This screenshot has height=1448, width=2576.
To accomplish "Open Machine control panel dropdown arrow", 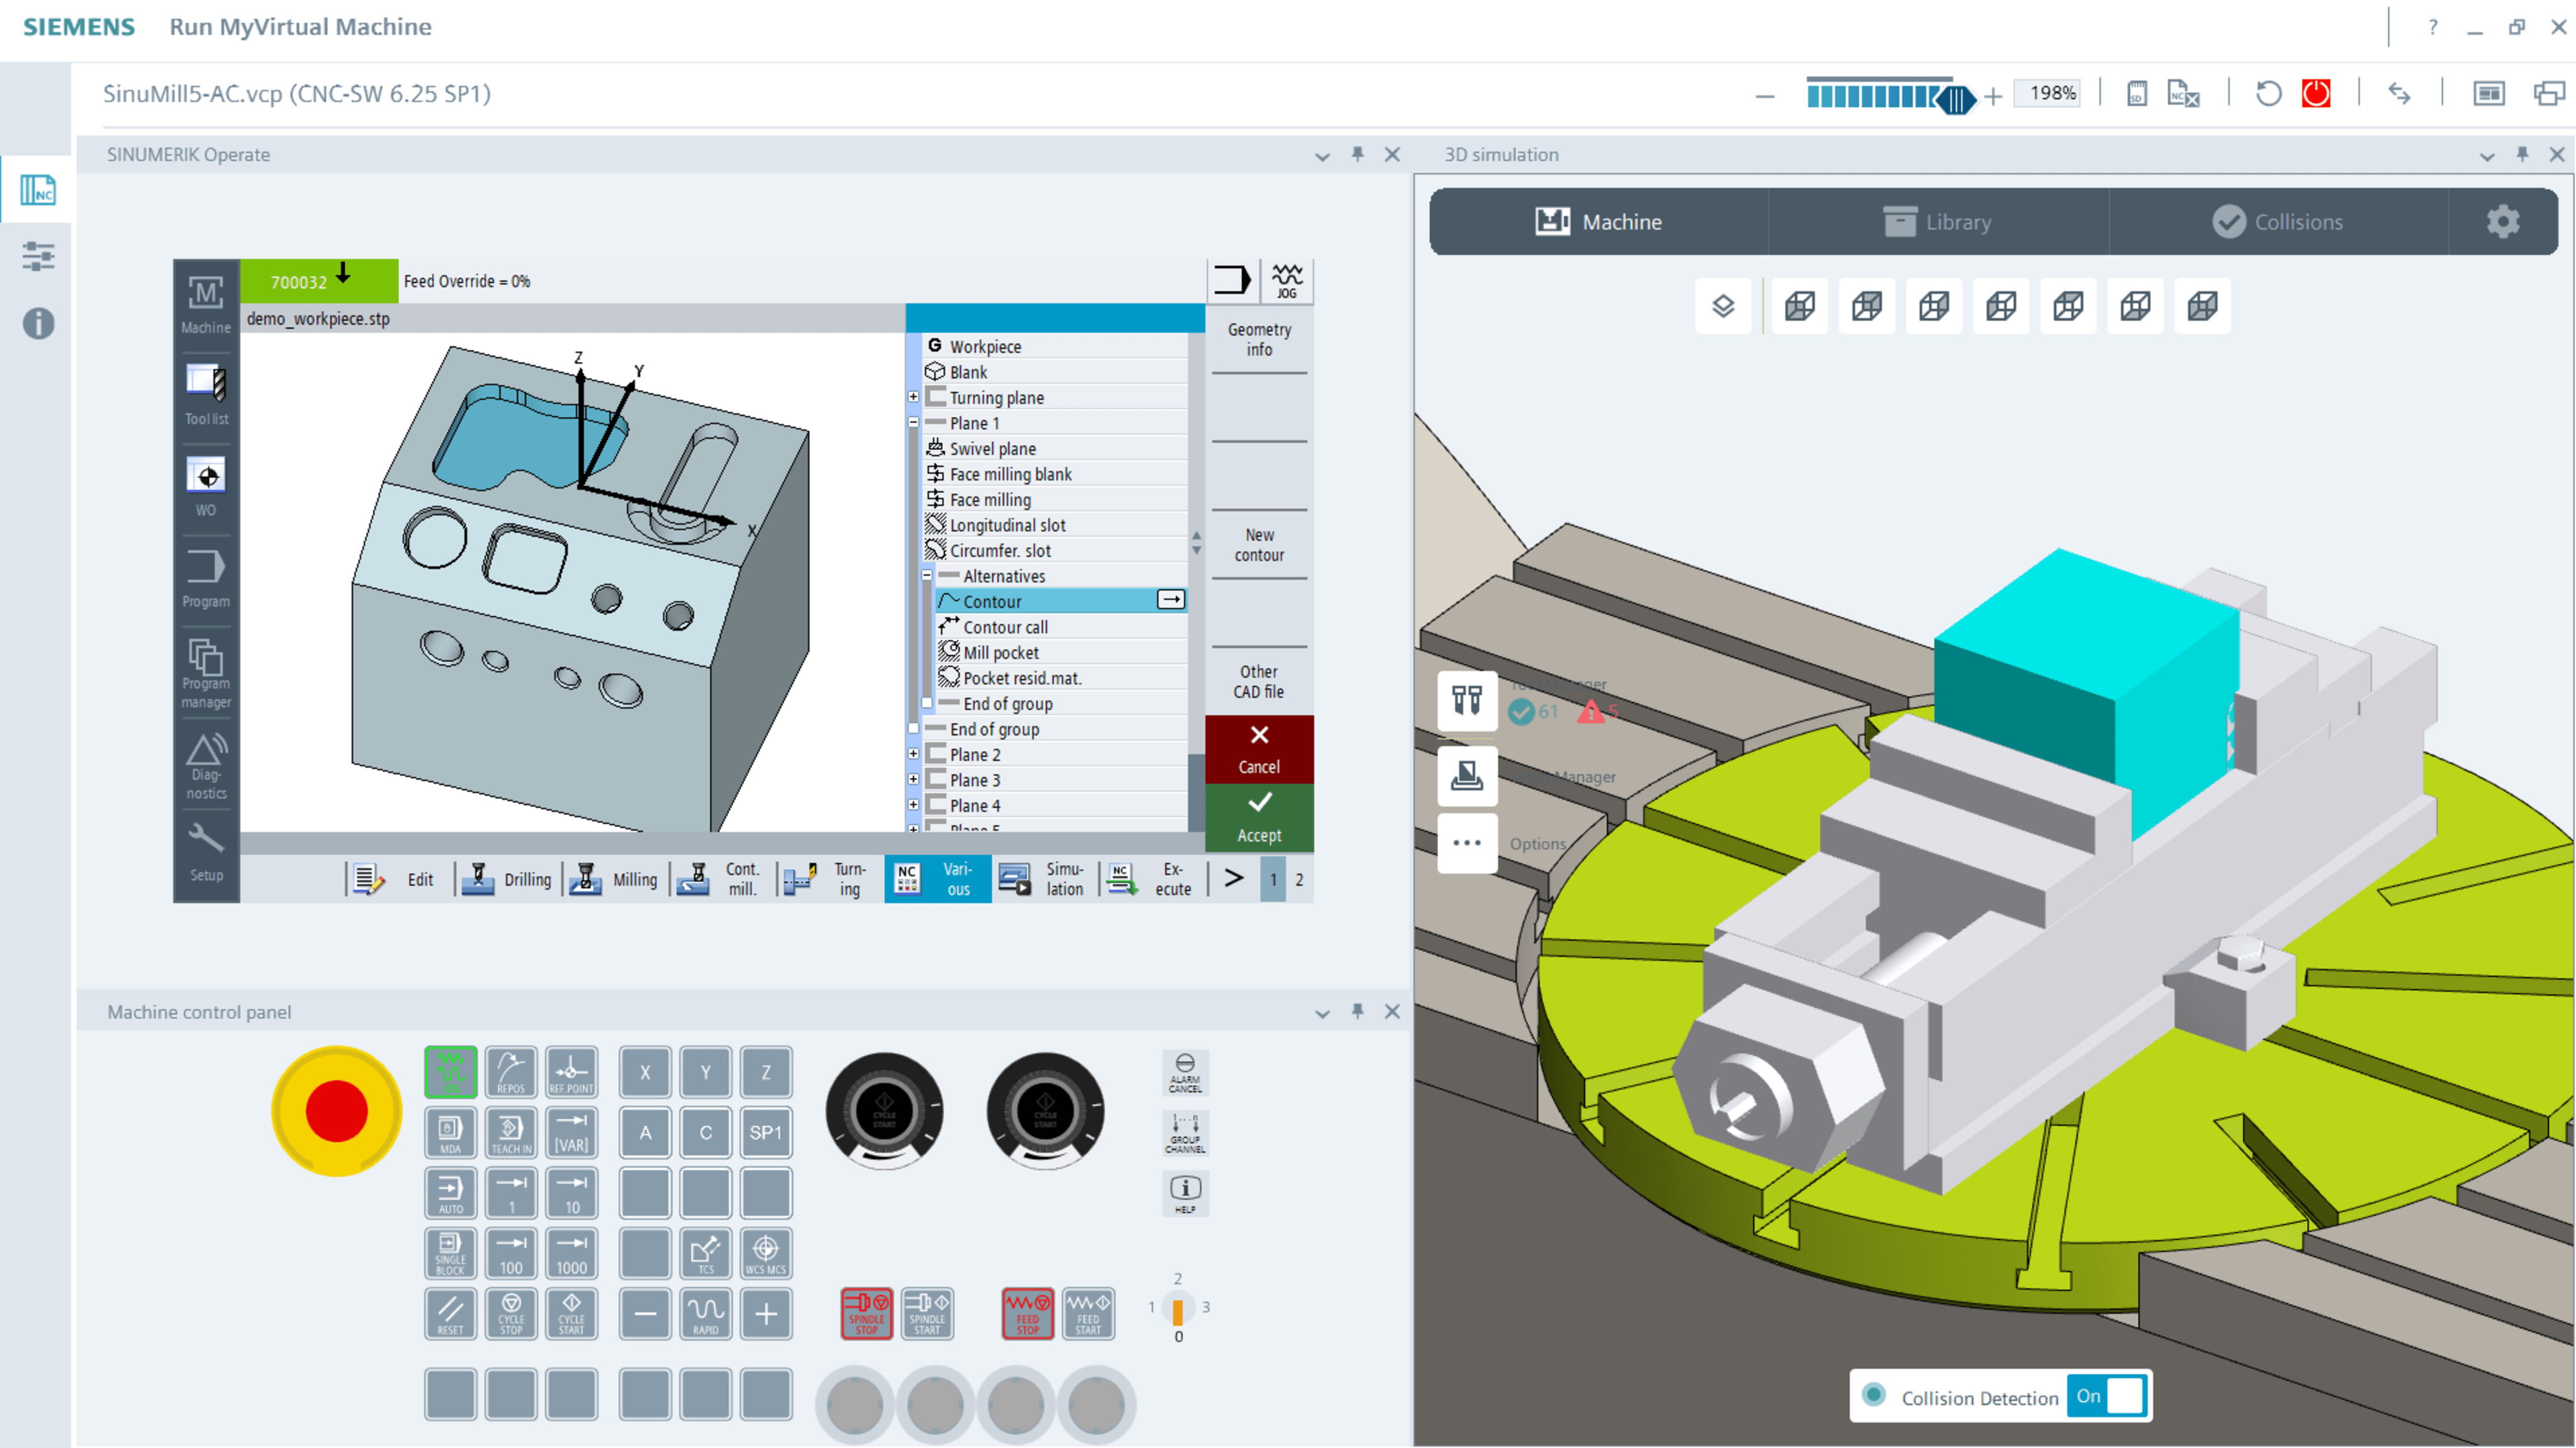I will point(1322,1013).
